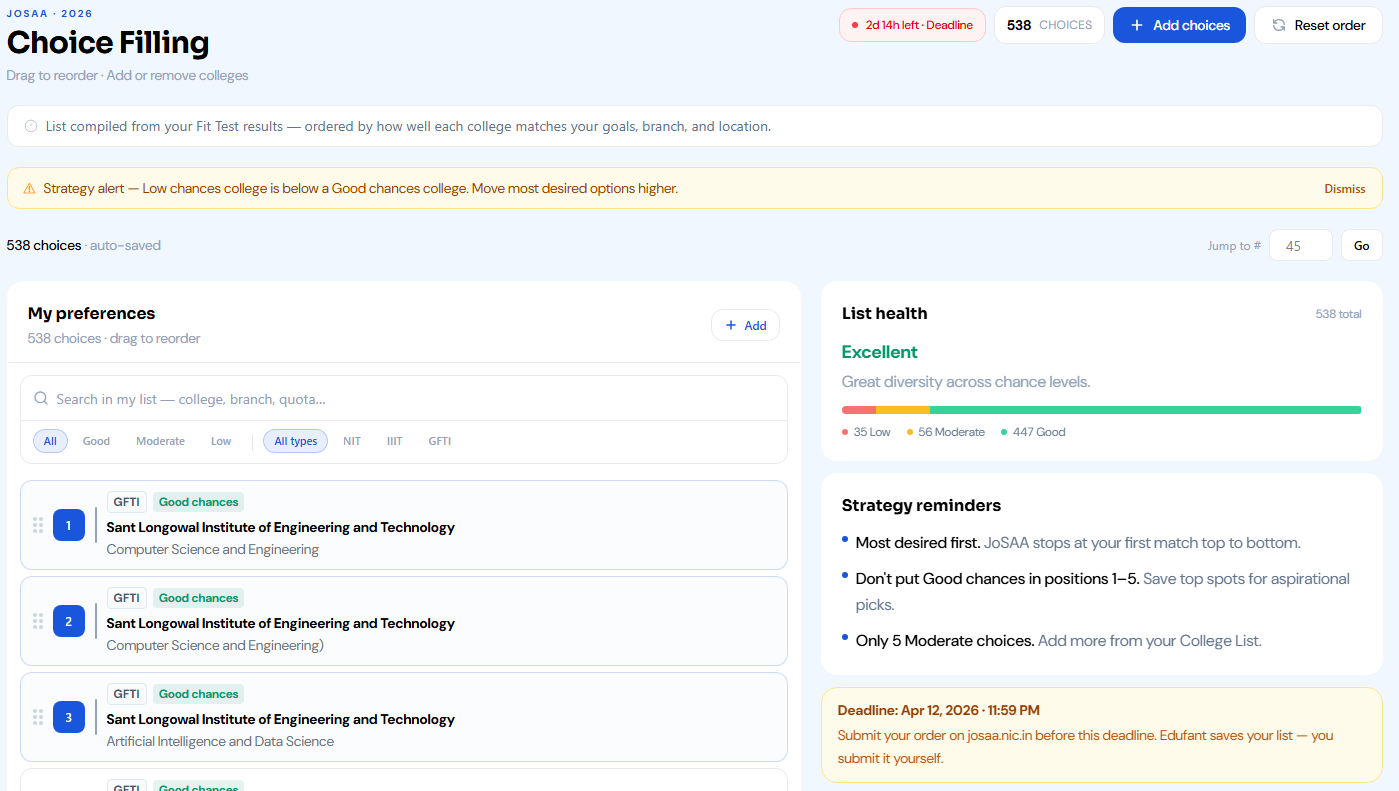This screenshot has width=1399, height=791.
Task: Grab the drag handle of choice 1
Action: [x=38, y=525]
